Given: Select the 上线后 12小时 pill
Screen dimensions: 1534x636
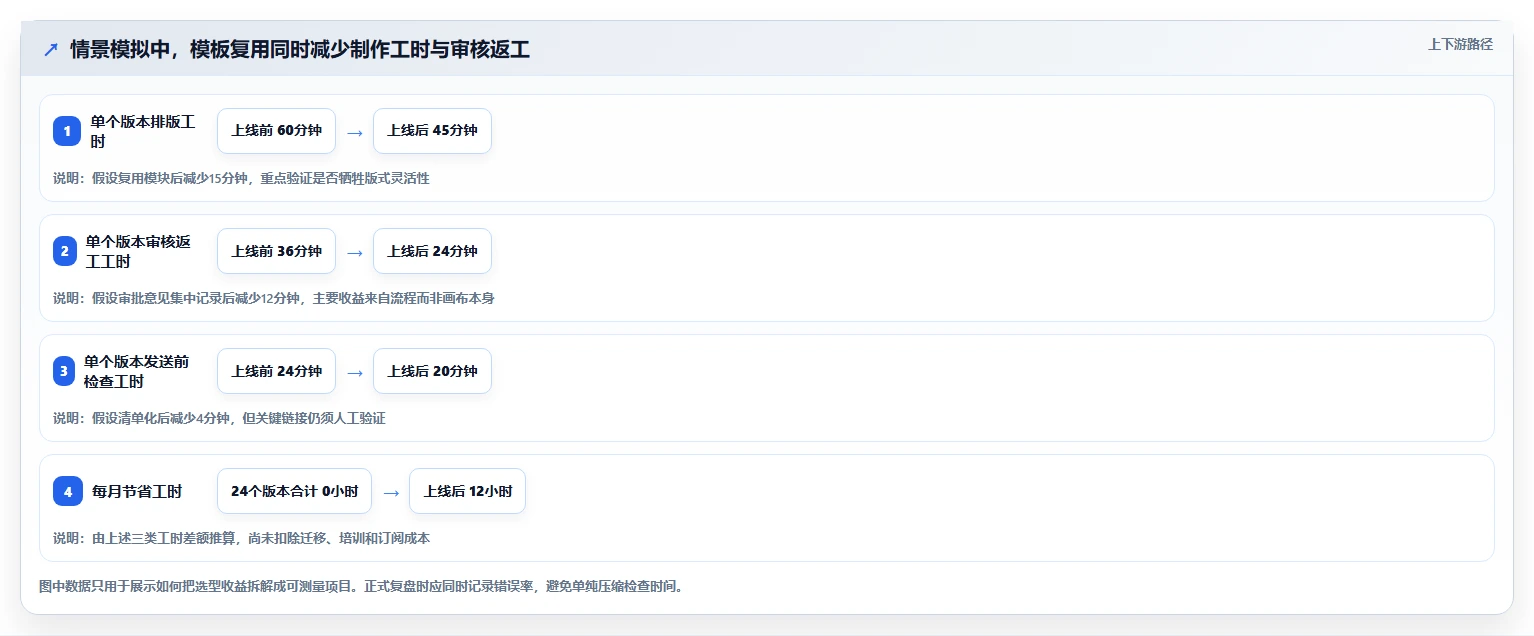Looking at the screenshot, I should [467, 491].
